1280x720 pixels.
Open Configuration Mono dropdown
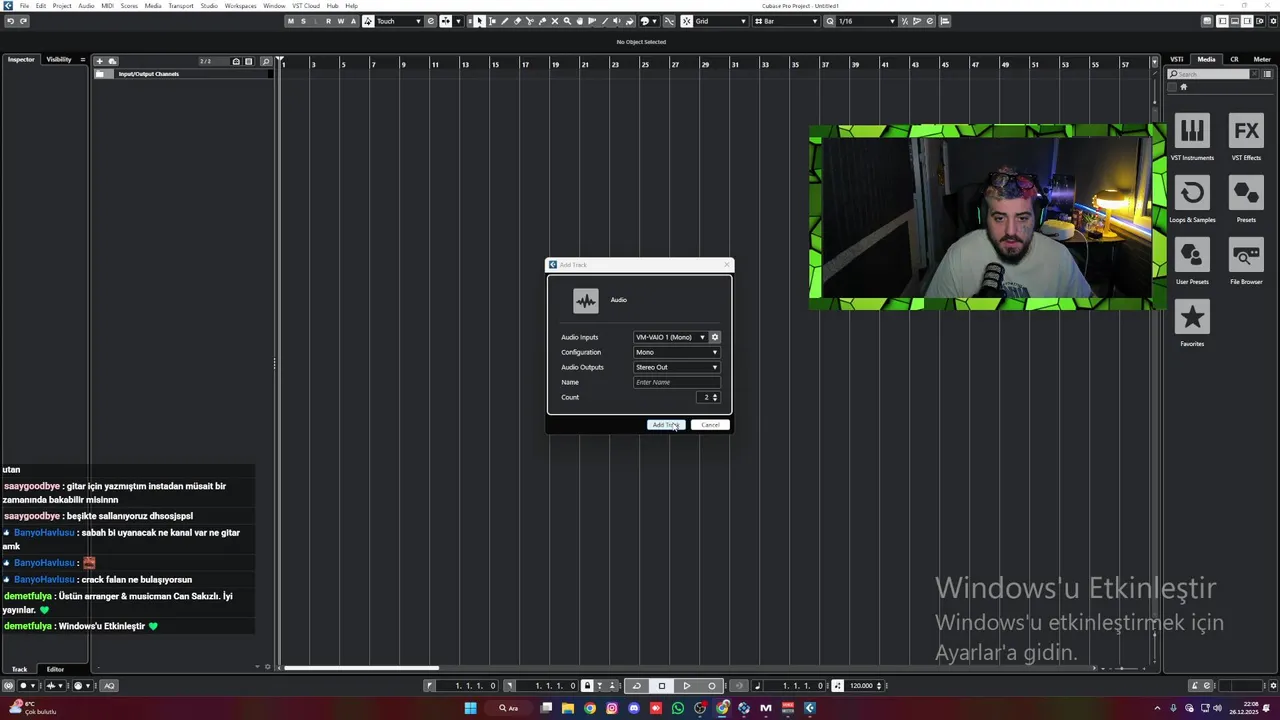click(x=677, y=352)
